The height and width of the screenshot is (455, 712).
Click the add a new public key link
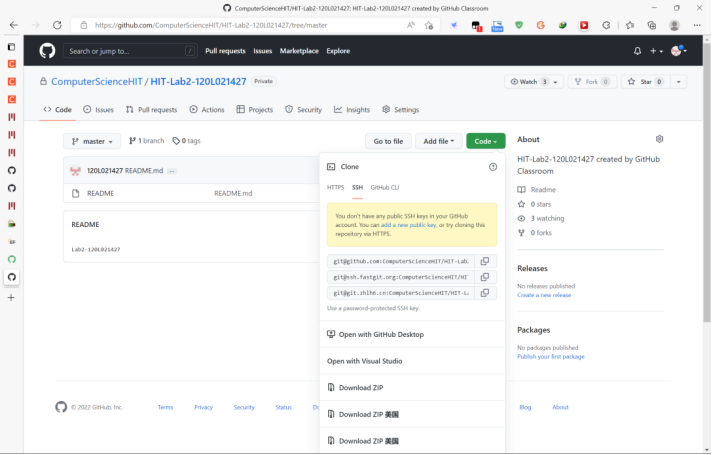409,225
